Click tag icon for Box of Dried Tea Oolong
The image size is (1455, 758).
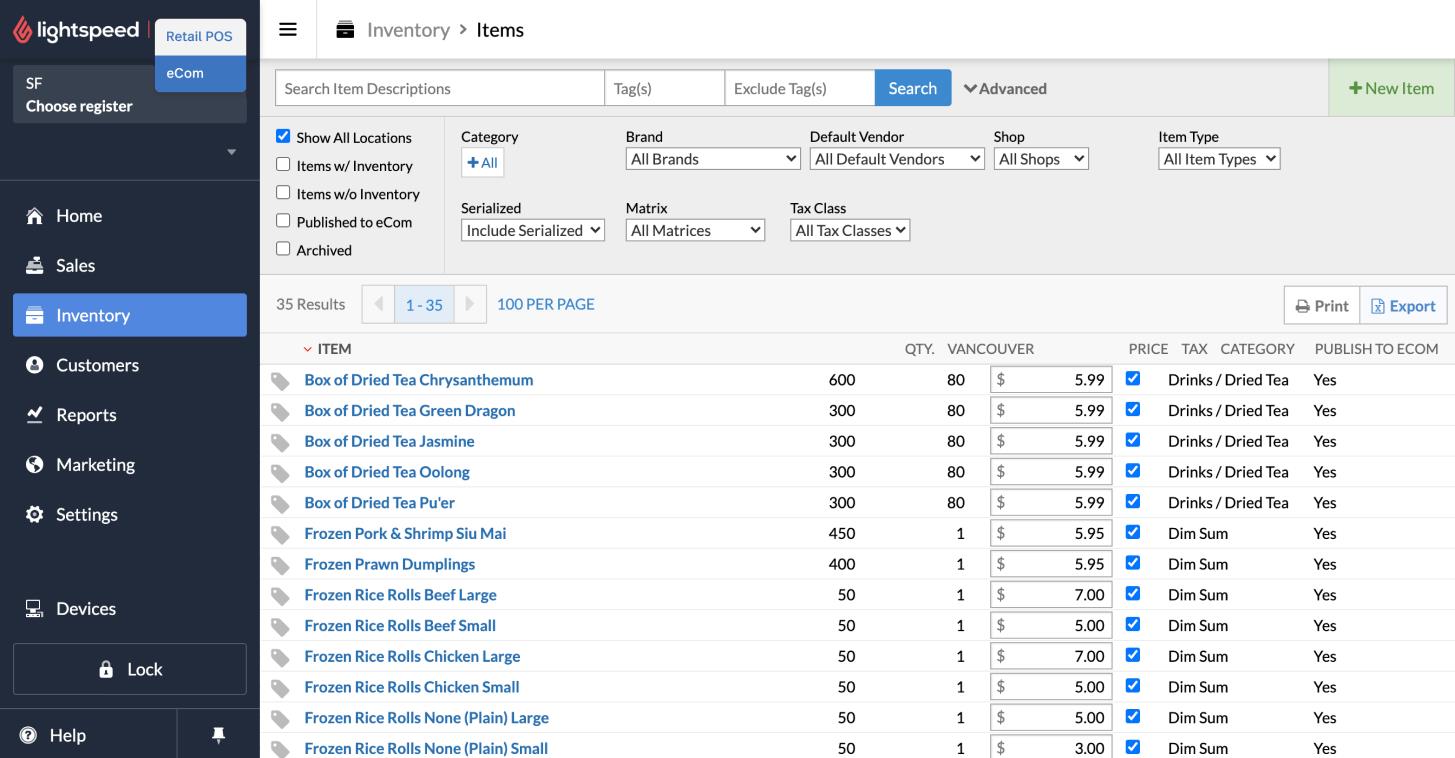click(281, 473)
